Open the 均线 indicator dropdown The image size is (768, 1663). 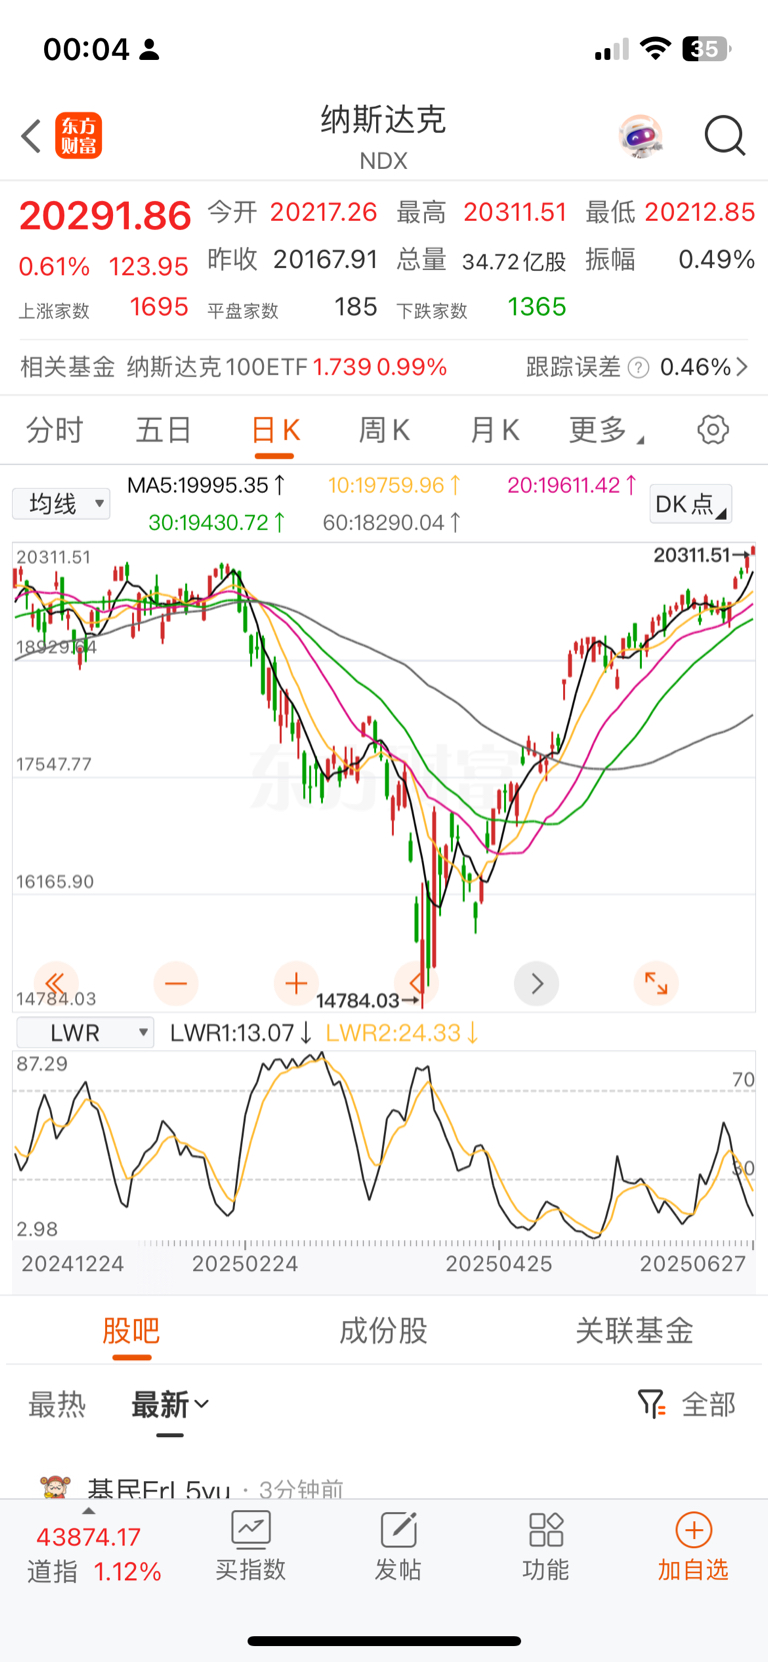coord(61,504)
